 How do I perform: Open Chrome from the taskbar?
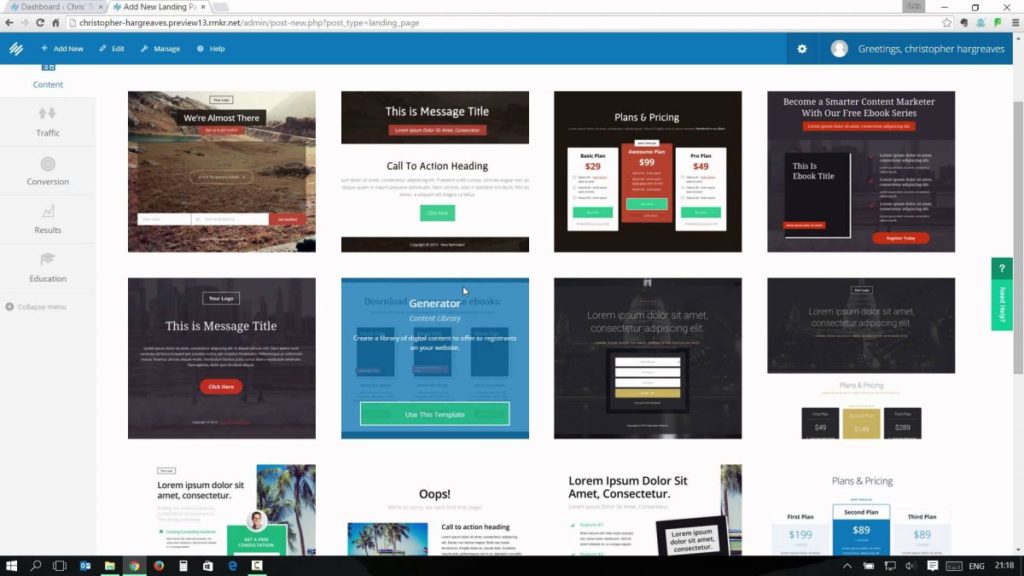[x=134, y=566]
